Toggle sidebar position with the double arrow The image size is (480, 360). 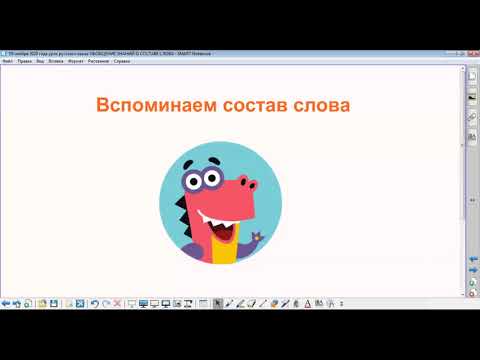(x=472, y=200)
